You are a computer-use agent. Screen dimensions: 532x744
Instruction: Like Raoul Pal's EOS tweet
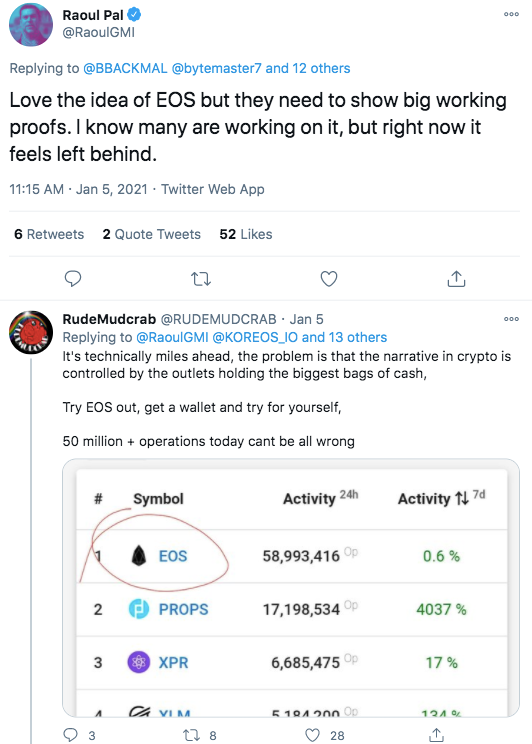click(329, 279)
